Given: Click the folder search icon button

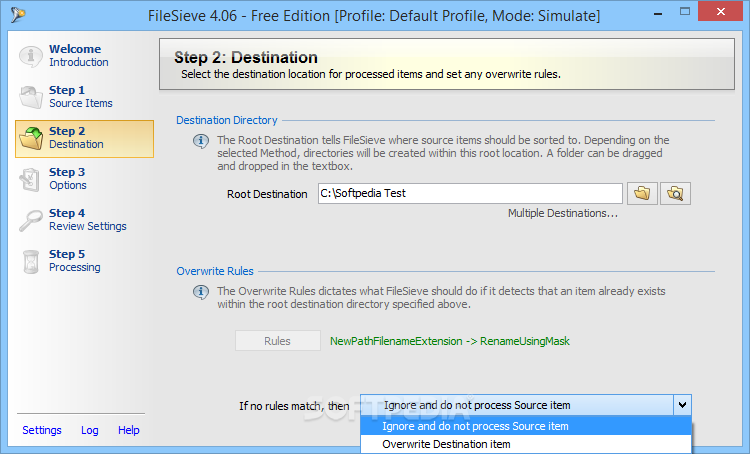Looking at the screenshot, I should point(675,193).
